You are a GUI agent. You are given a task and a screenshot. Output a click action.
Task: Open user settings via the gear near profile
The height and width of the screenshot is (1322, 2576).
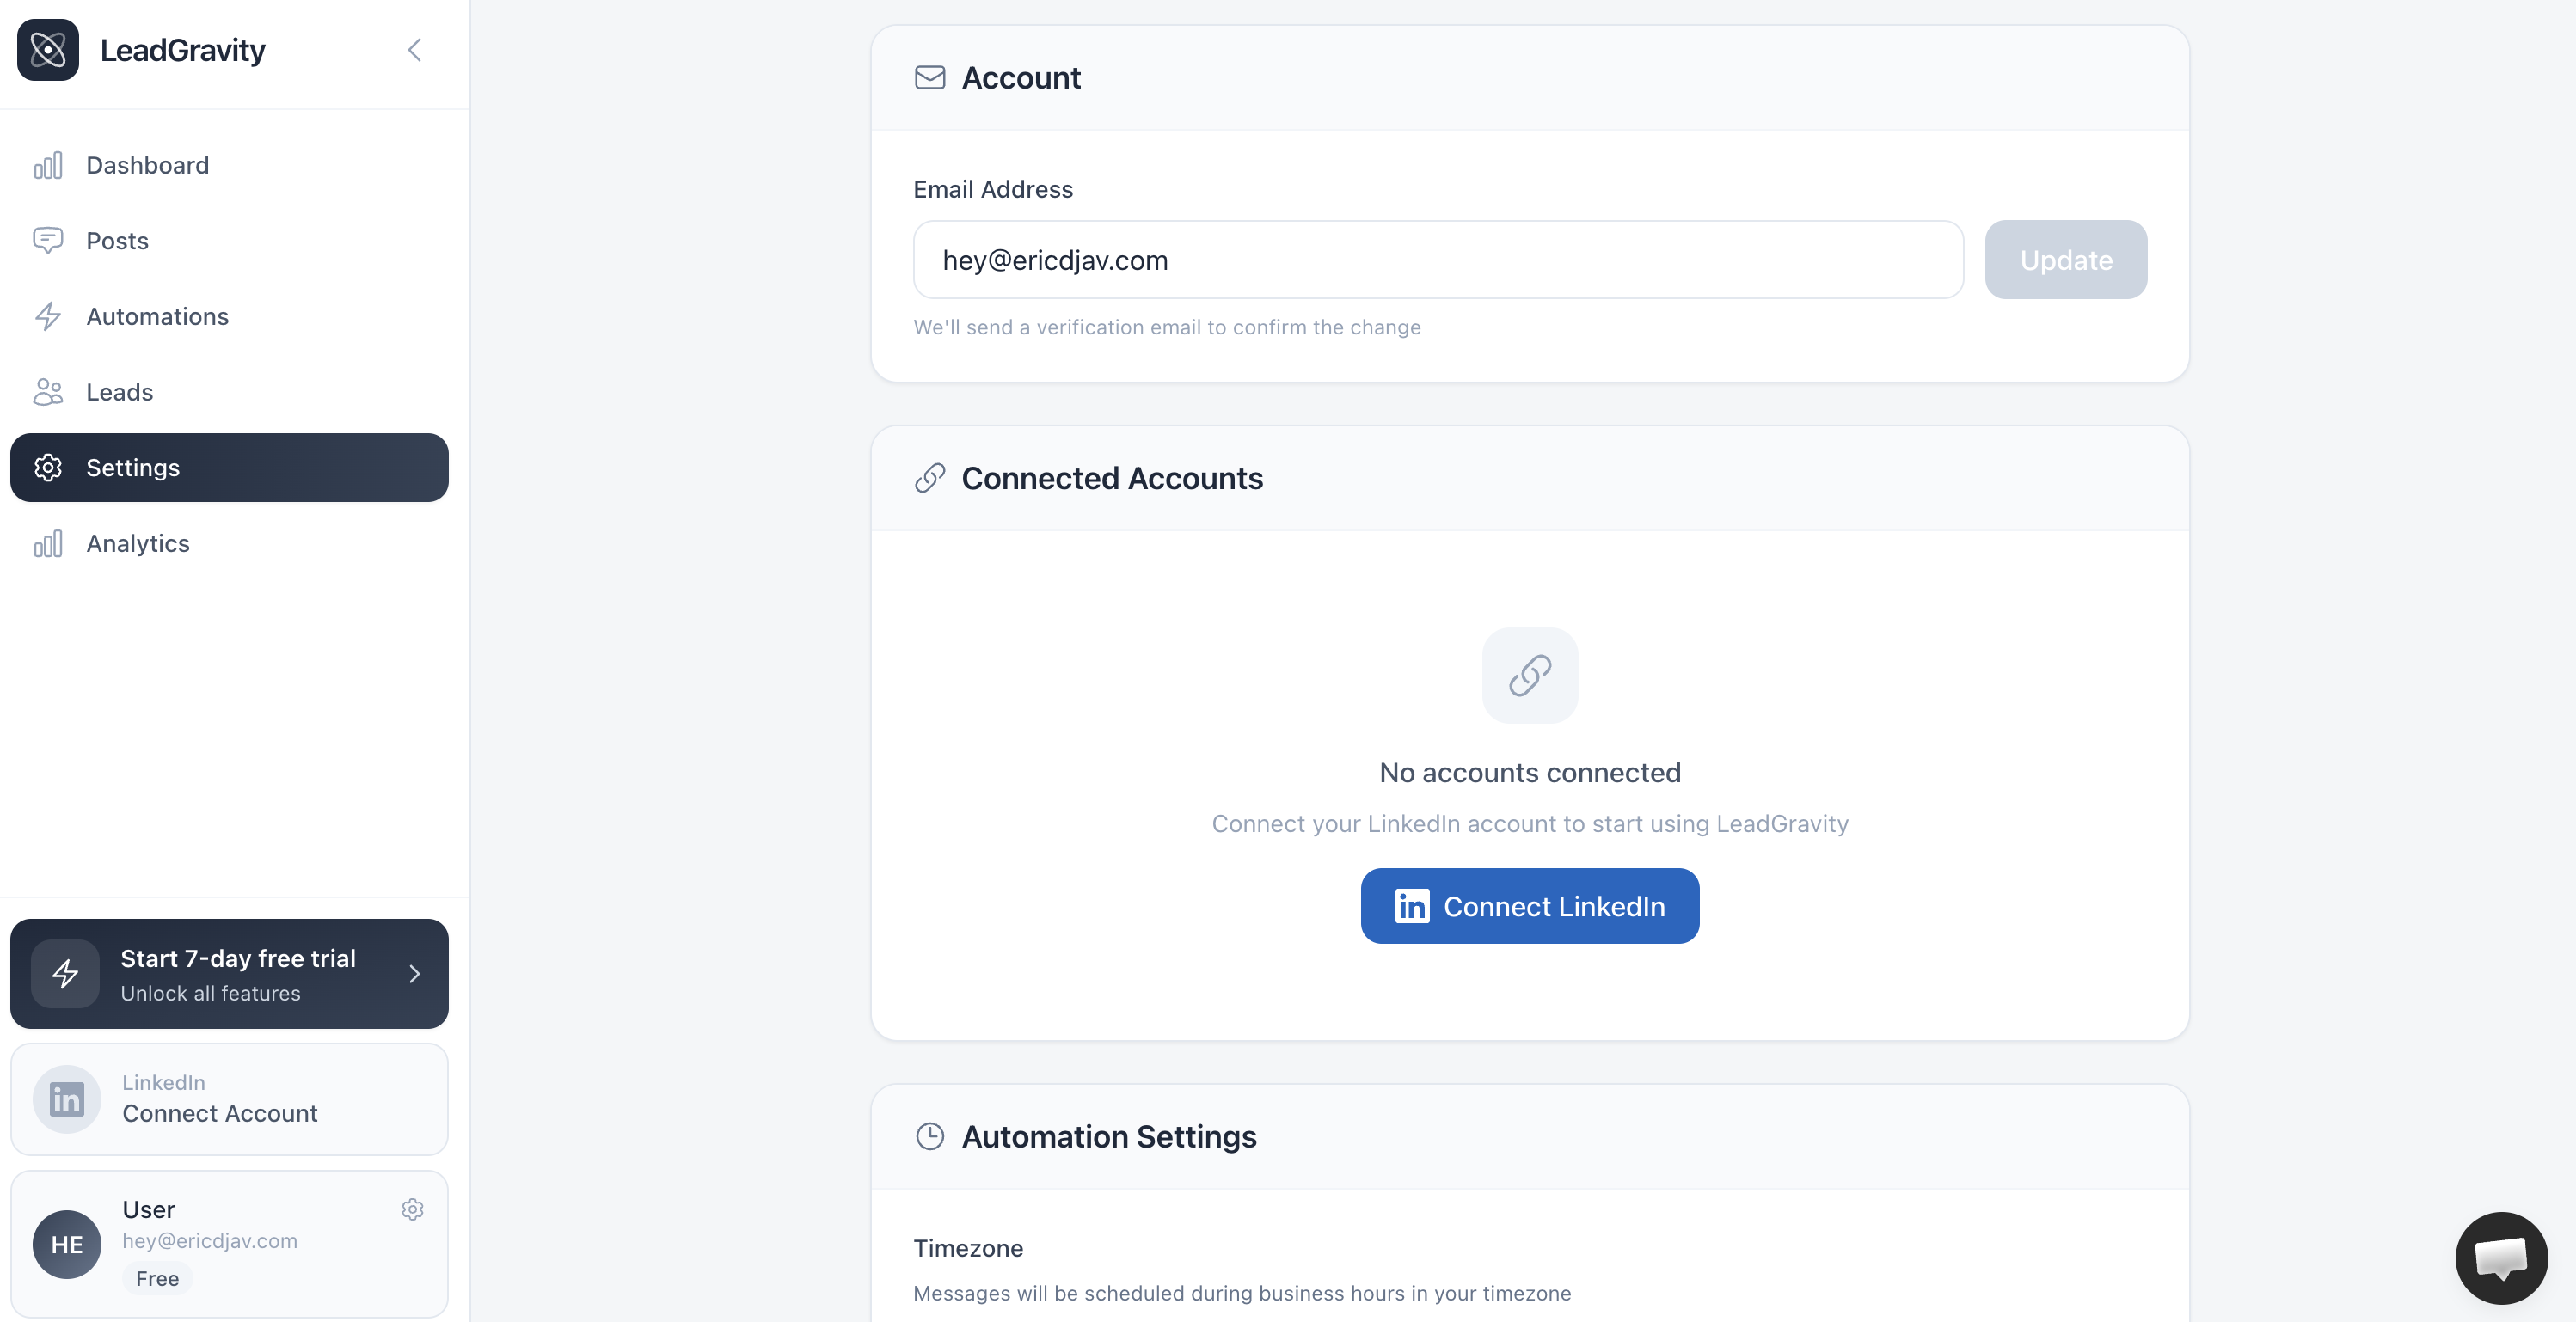(x=412, y=1209)
